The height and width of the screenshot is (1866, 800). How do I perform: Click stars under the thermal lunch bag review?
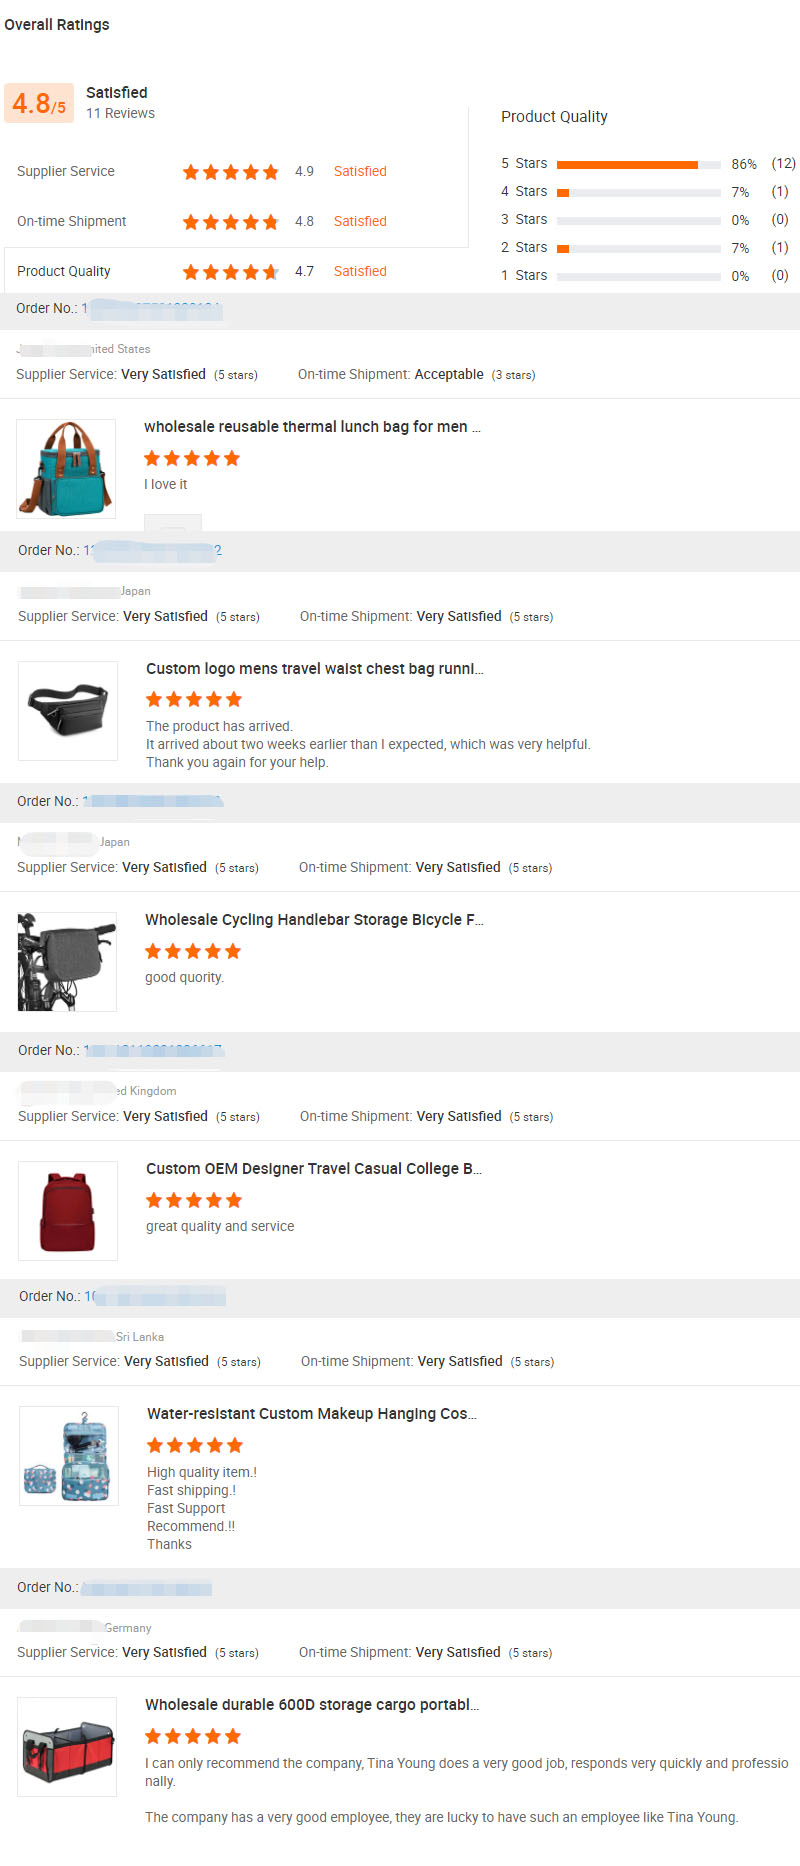coord(192,459)
